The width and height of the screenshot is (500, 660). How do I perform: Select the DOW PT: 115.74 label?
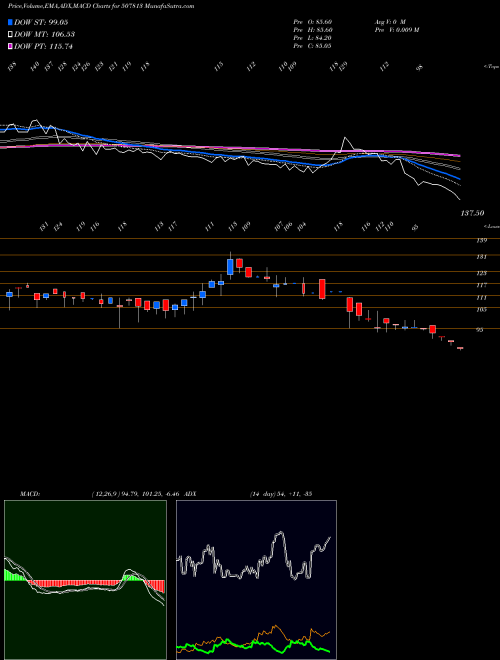coord(43,46)
